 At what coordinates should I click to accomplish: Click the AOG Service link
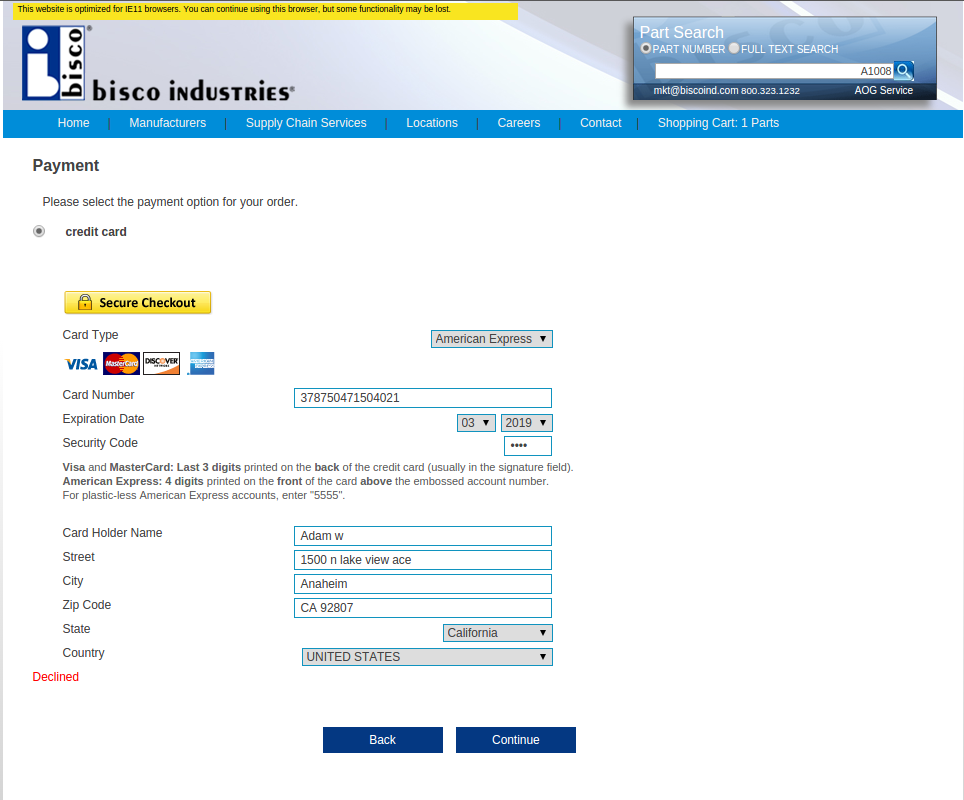point(883,90)
